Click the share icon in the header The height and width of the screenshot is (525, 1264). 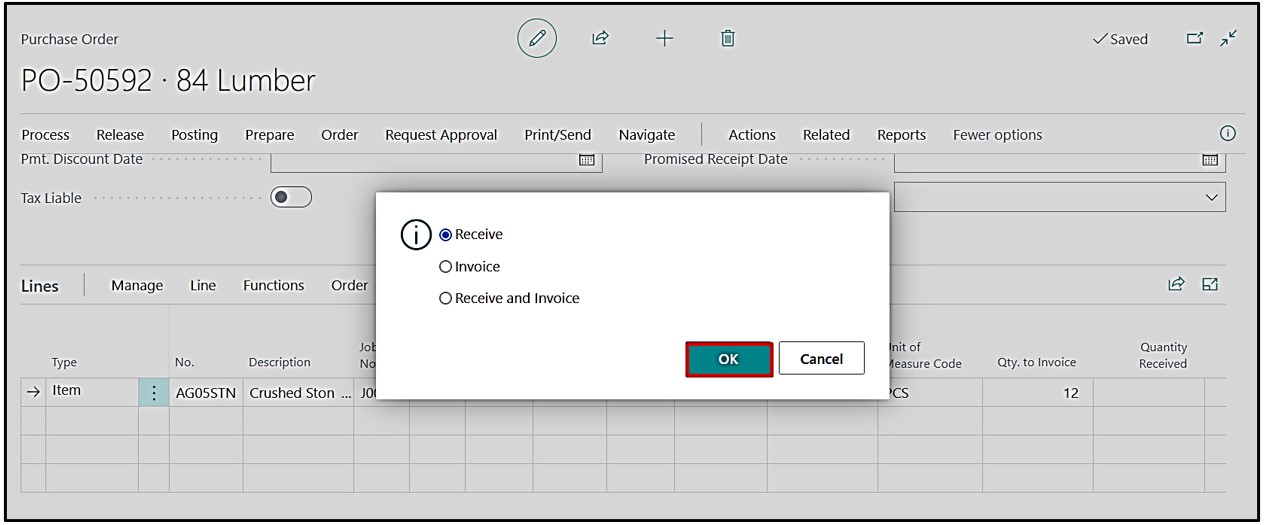[x=600, y=39]
